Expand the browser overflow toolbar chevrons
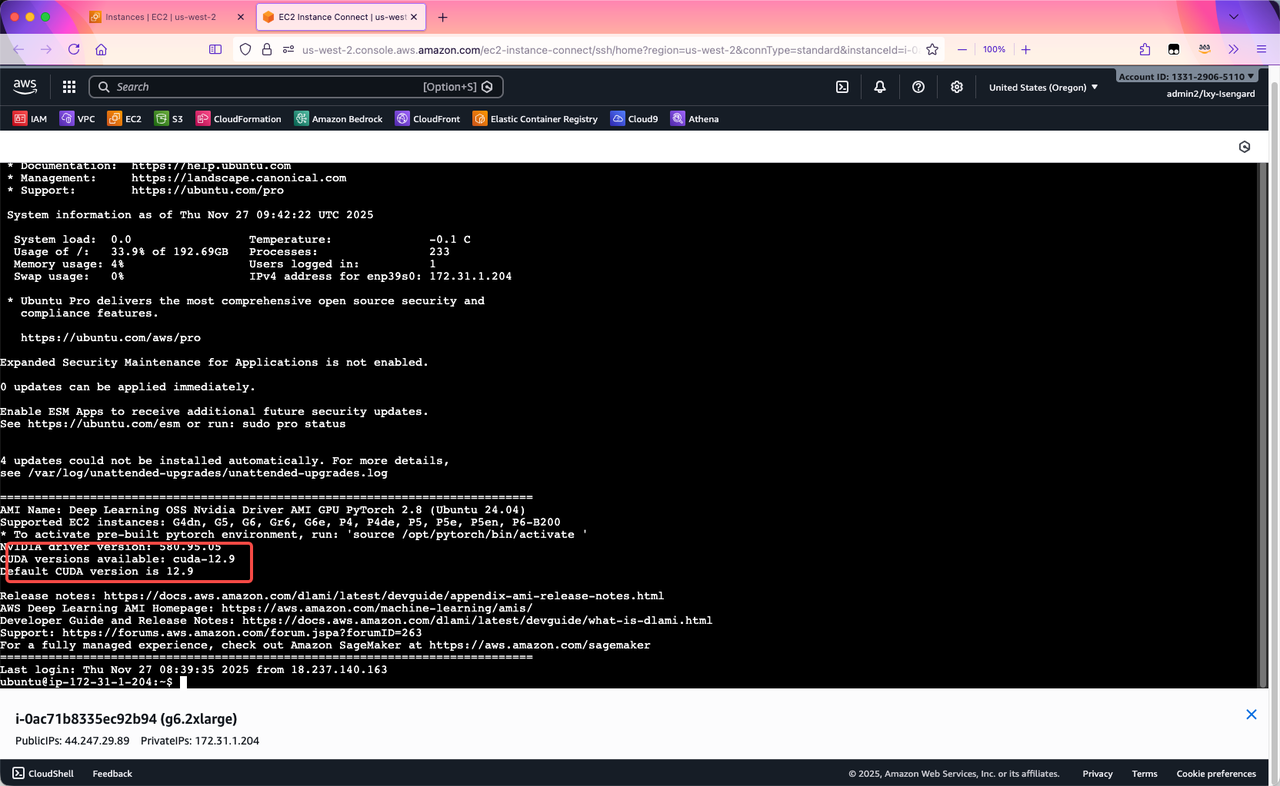1280x786 pixels. click(1233, 49)
